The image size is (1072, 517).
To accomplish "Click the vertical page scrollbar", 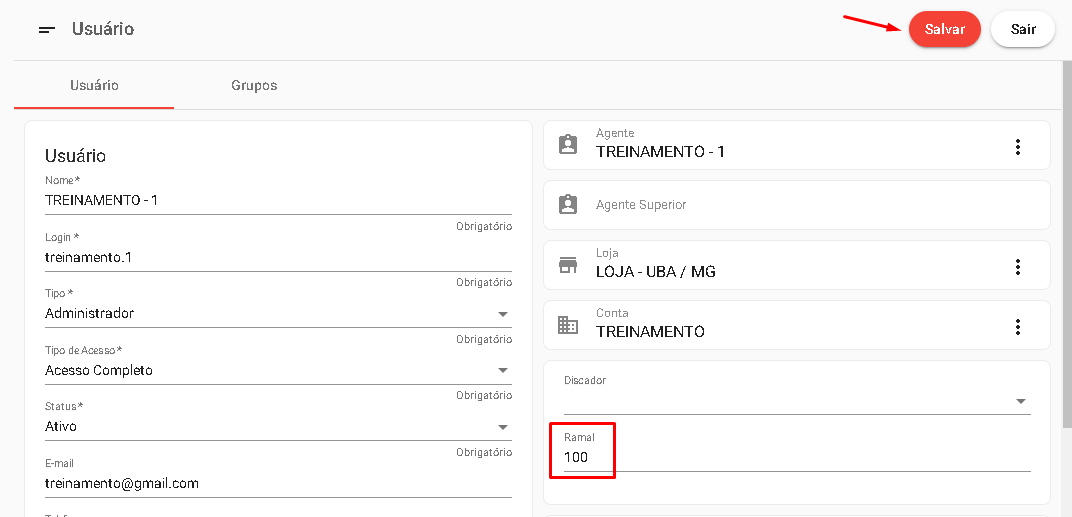I will (1067, 245).
